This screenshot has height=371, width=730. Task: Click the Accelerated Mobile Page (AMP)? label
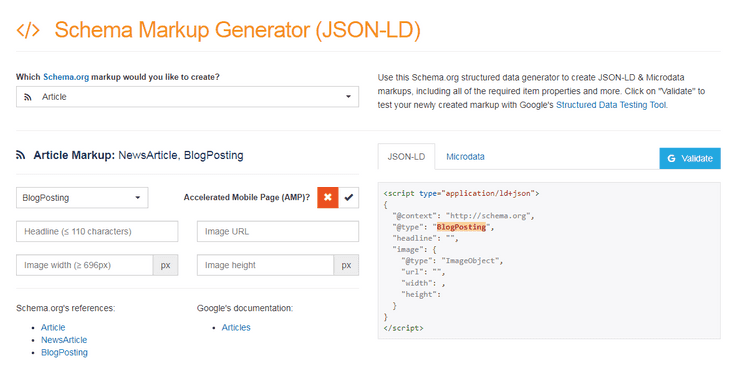(x=247, y=197)
